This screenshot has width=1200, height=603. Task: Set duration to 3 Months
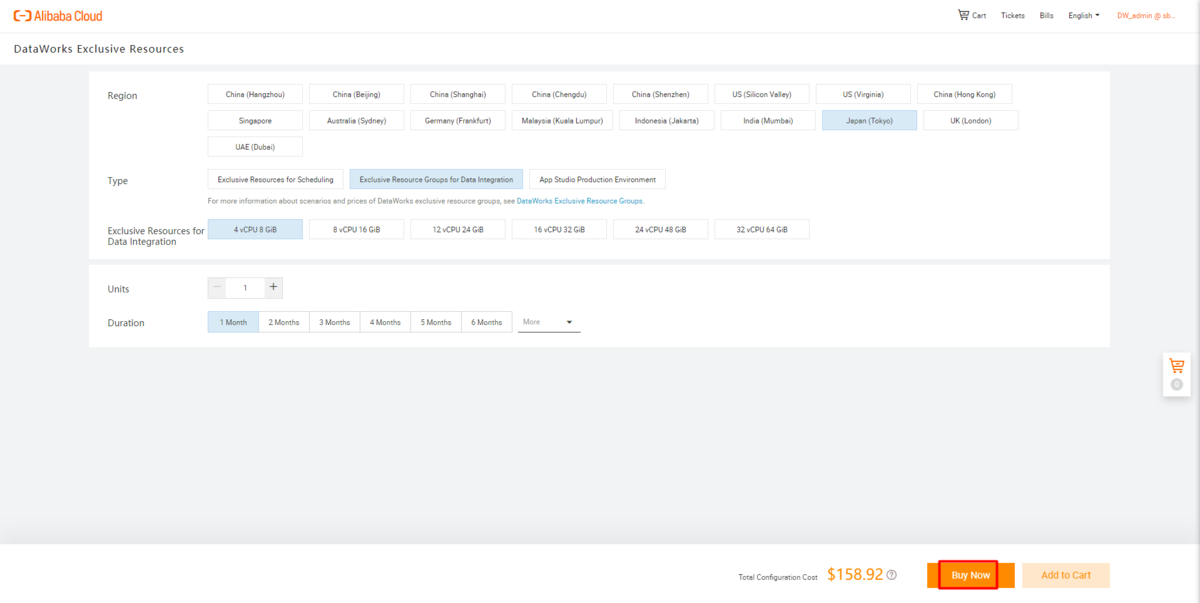(x=334, y=322)
